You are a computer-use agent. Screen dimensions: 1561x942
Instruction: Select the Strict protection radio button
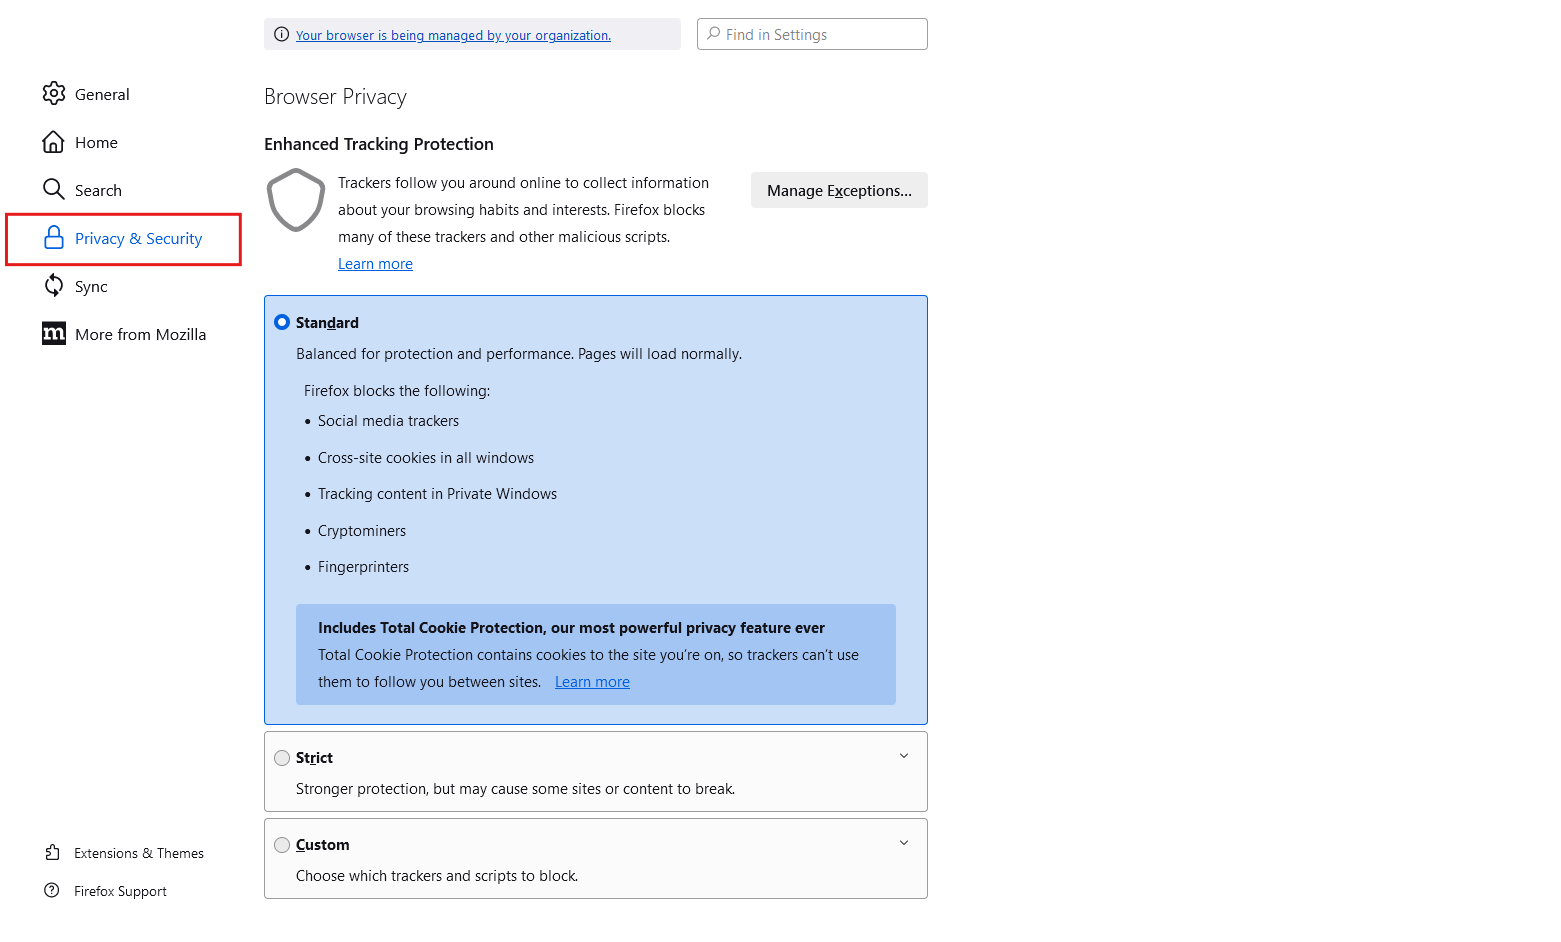pyautogui.click(x=282, y=758)
